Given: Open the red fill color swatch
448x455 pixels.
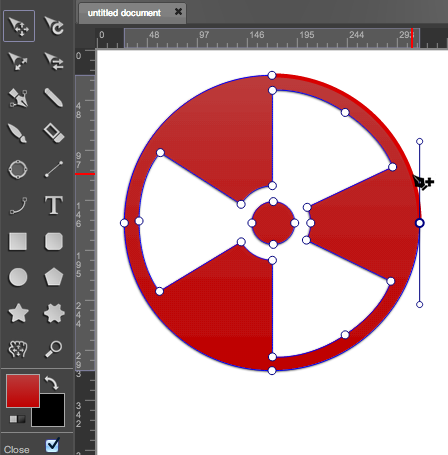Looking at the screenshot, I should (x=23, y=391).
